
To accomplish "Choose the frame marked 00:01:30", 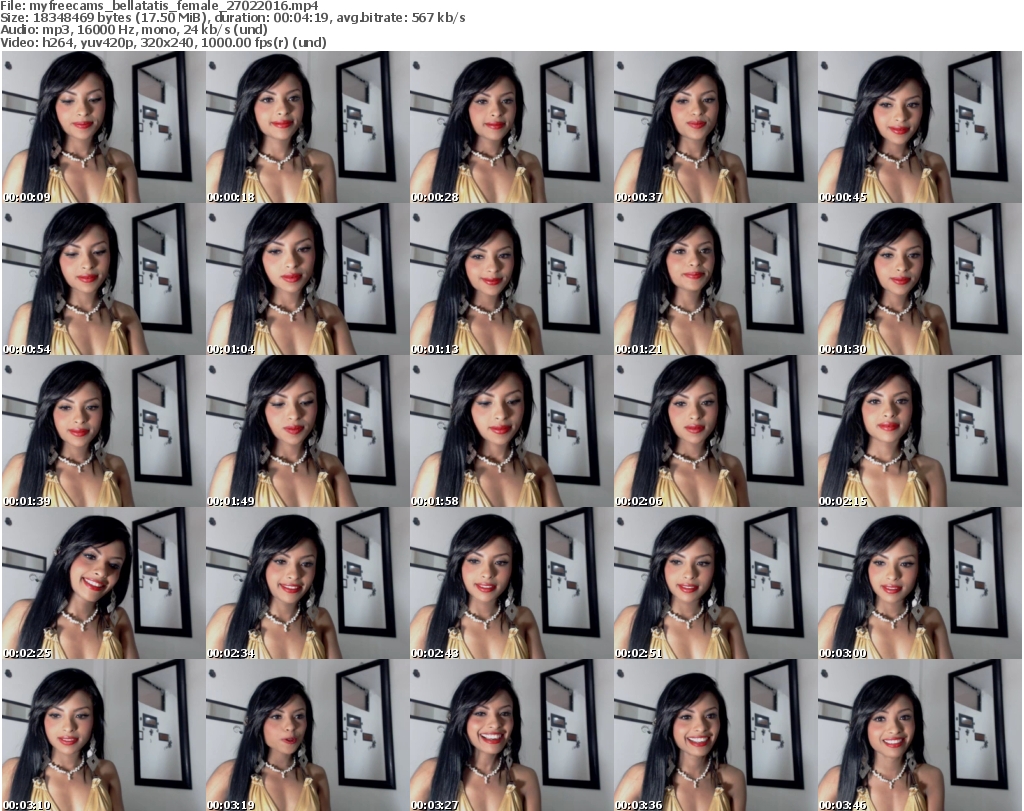I will click(920, 279).
